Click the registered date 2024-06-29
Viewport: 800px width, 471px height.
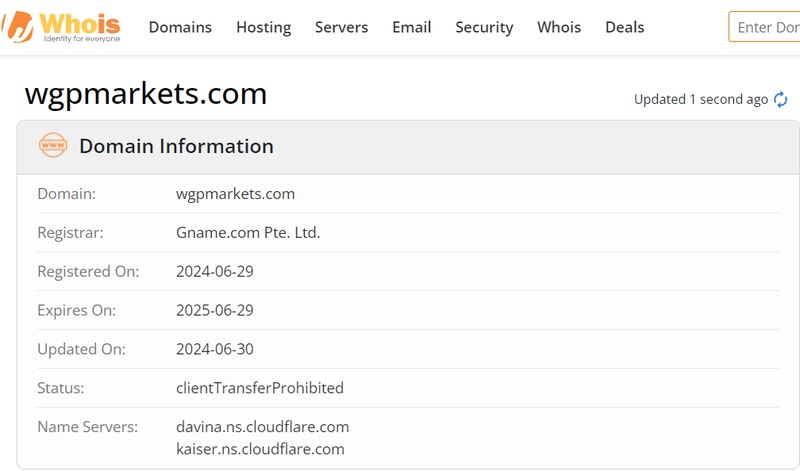point(215,271)
